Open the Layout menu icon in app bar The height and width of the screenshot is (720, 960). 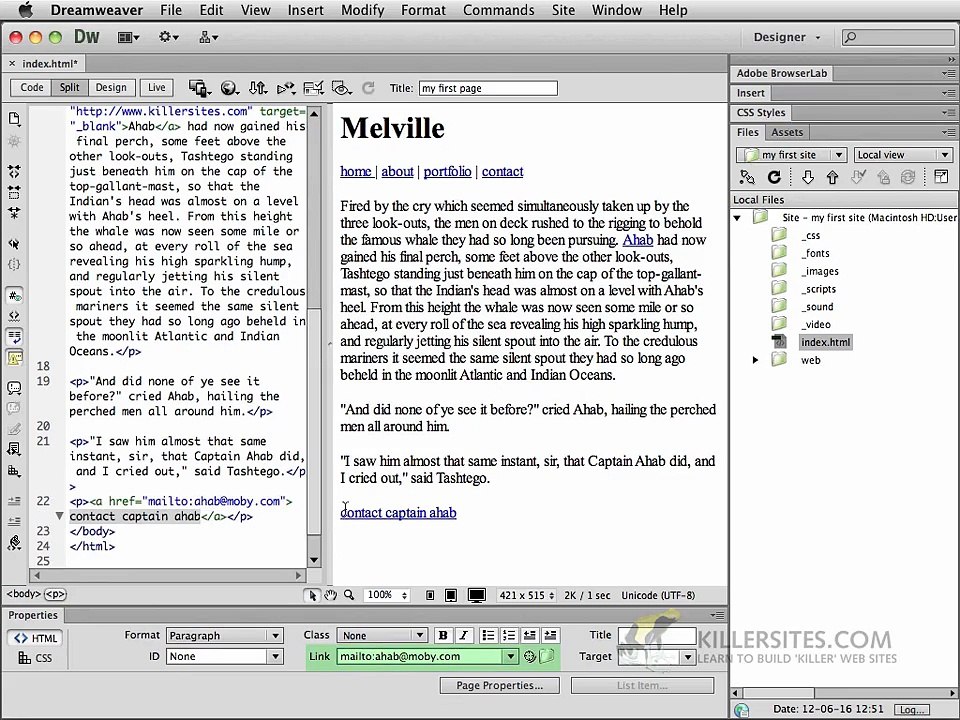[129, 37]
